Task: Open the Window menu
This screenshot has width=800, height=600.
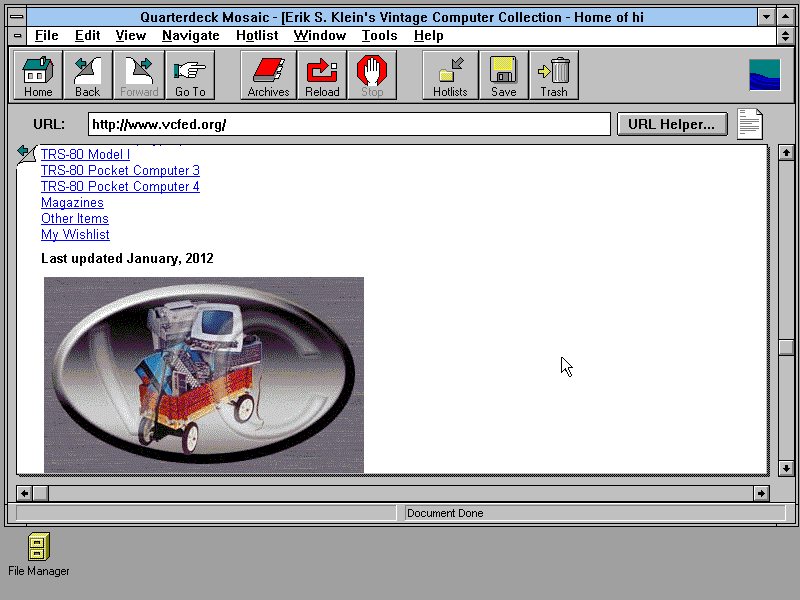Action: 320,36
